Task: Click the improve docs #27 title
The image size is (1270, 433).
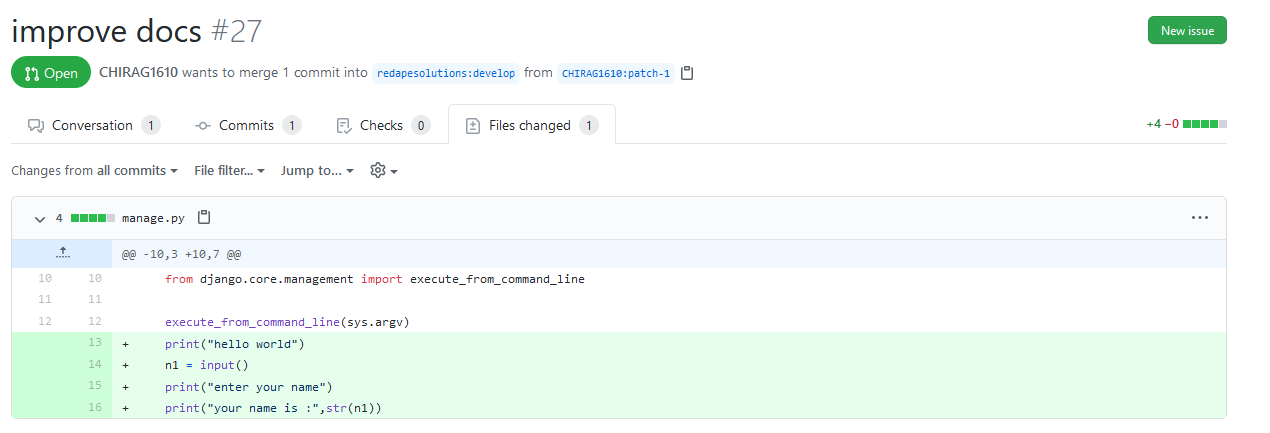Action: (x=137, y=31)
